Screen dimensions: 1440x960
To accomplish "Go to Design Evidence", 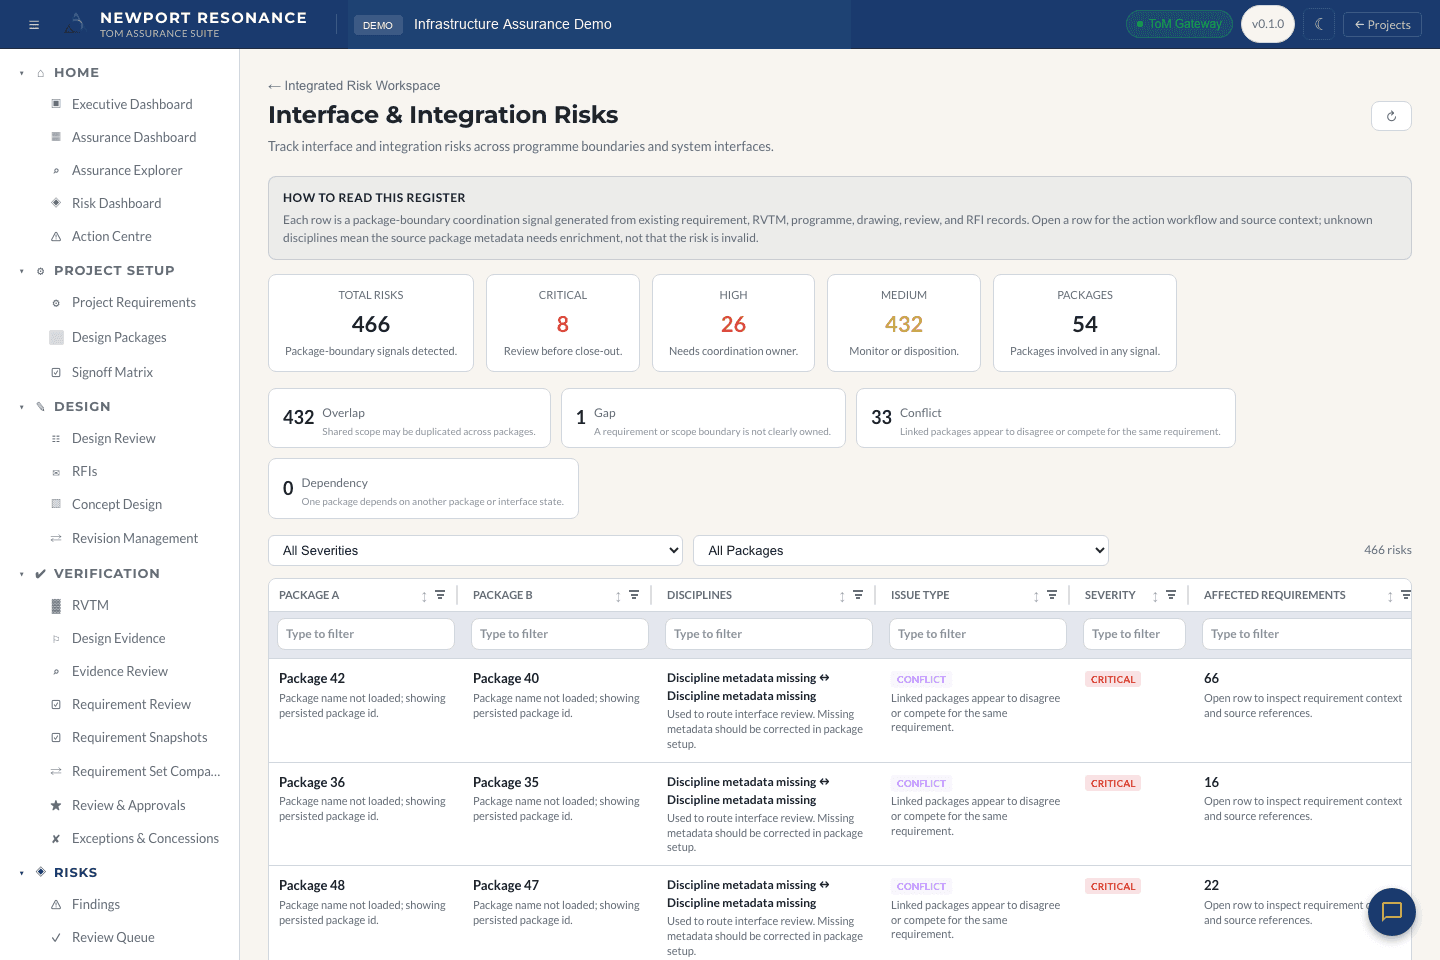I will pos(119,638).
